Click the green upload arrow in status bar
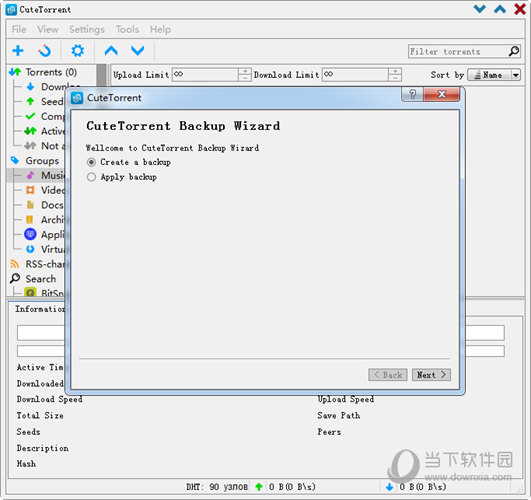This screenshot has height=500, width=531. pos(259,487)
